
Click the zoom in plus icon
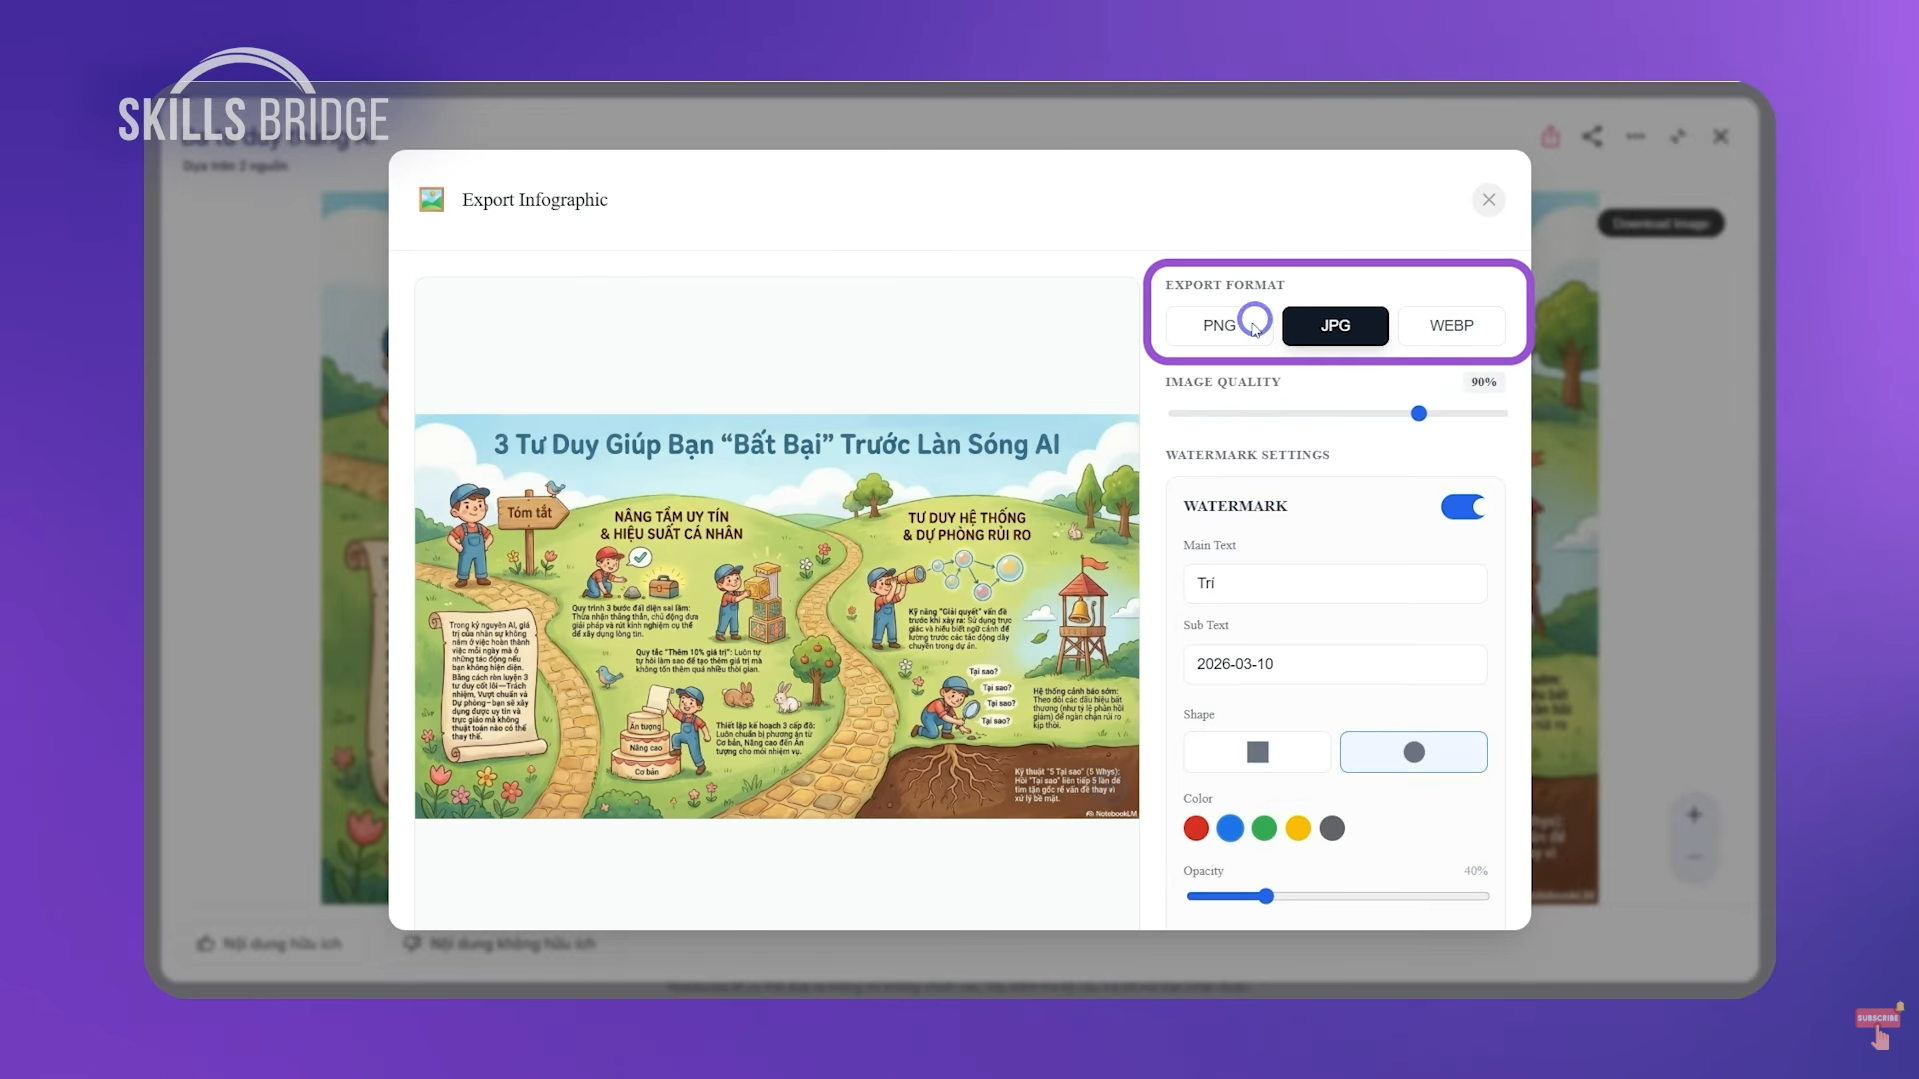(x=1693, y=815)
